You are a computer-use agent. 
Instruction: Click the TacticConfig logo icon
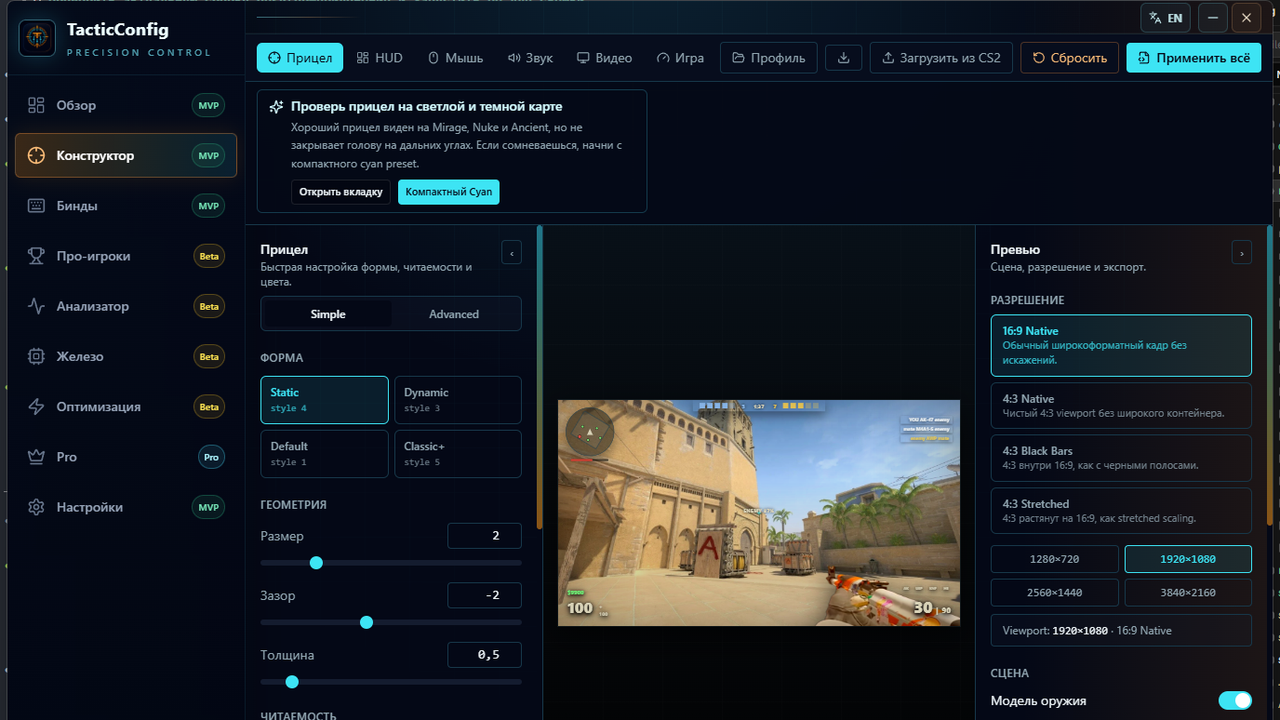click(x=37, y=38)
